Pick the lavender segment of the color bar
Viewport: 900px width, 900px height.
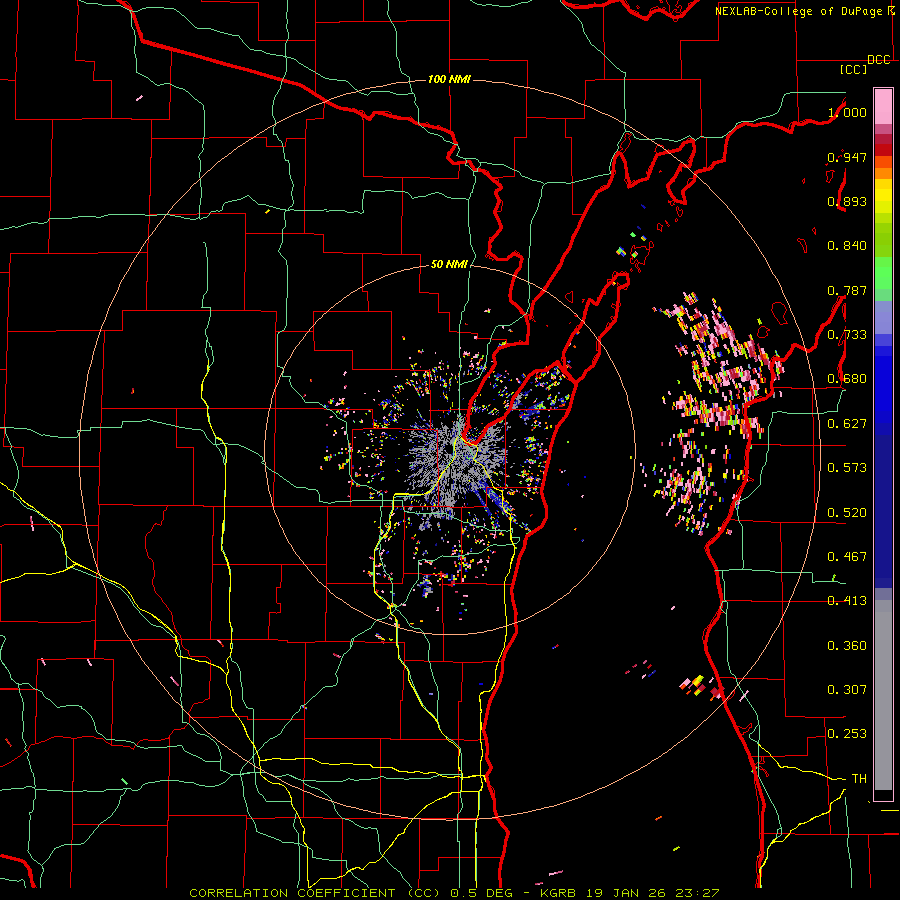[x=883, y=317]
